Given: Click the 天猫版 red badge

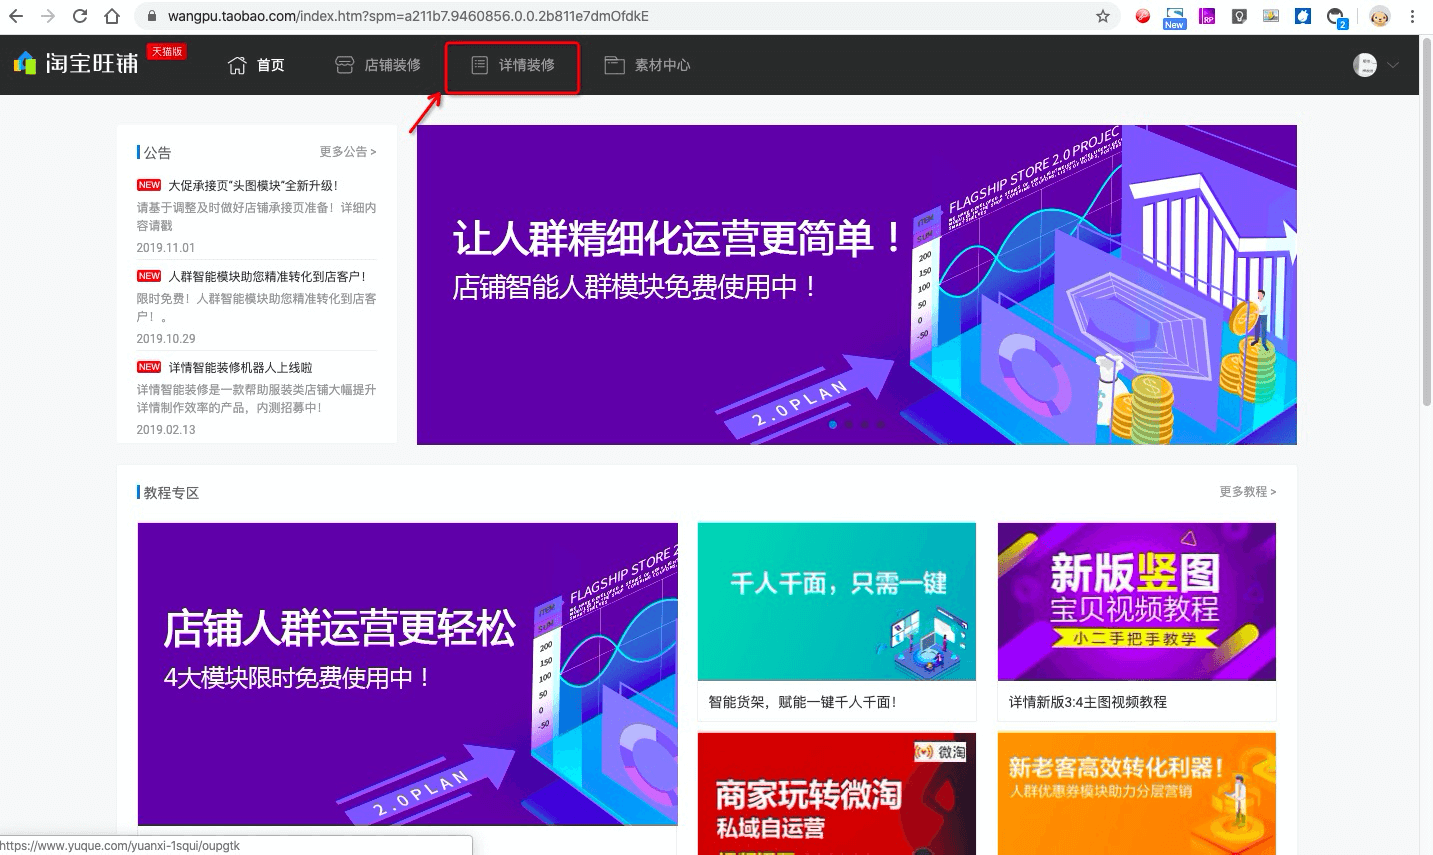Looking at the screenshot, I should (167, 51).
